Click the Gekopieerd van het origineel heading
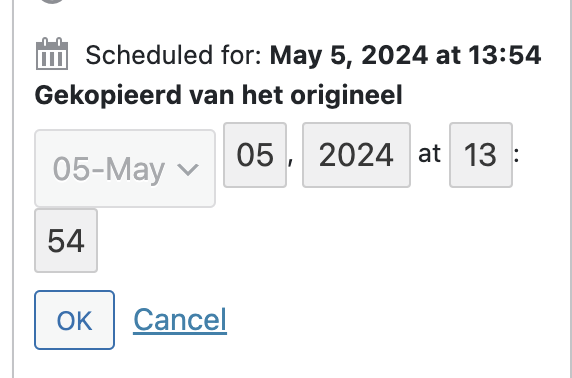572x378 pixels. pyautogui.click(x=219, y=96)
